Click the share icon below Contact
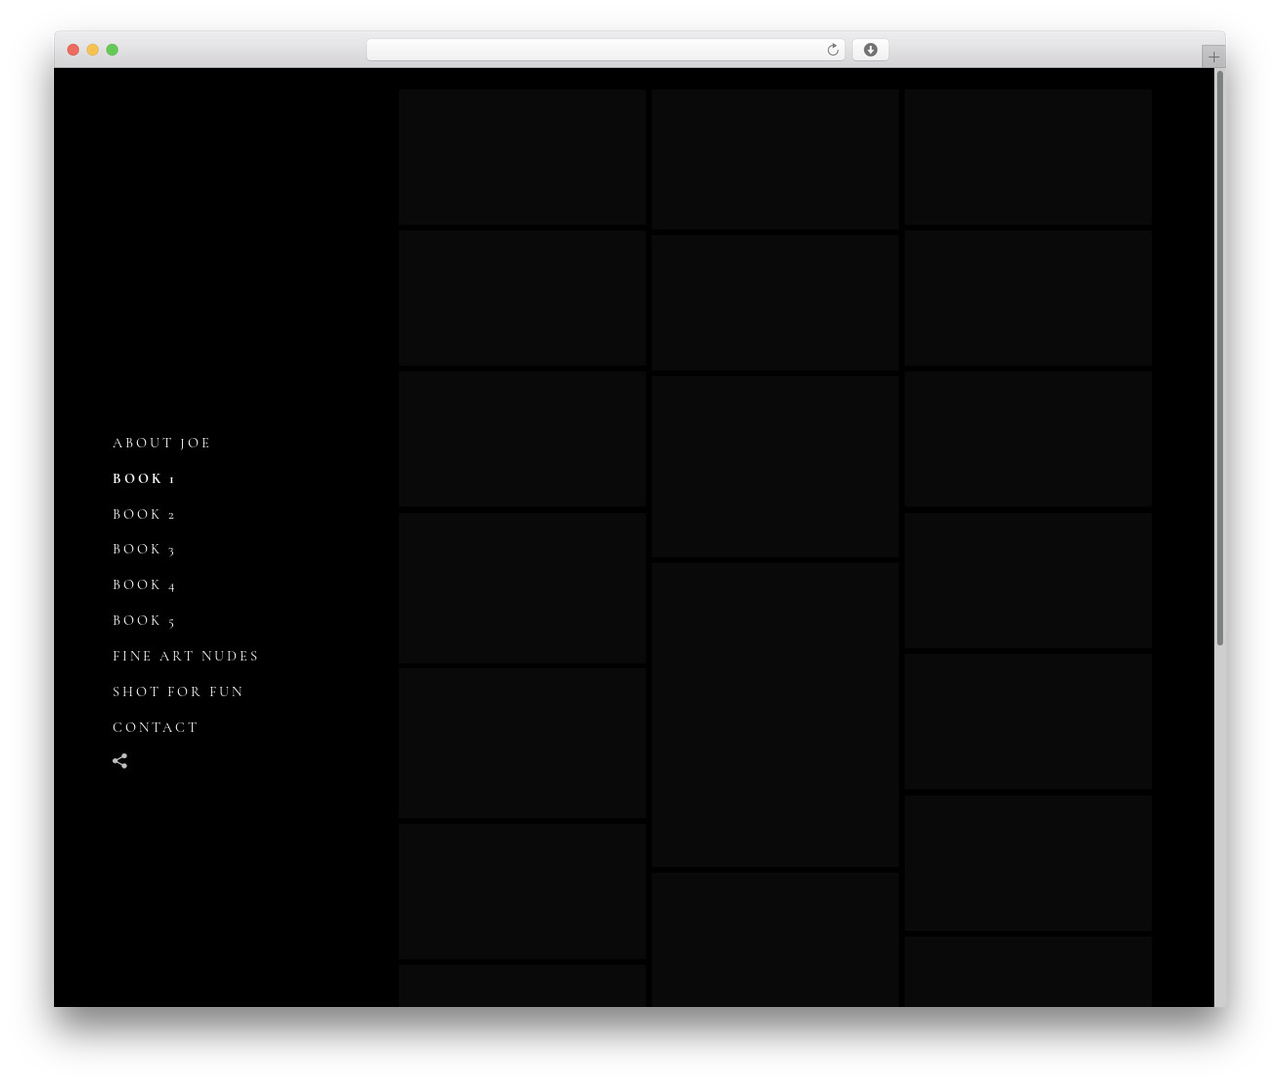This screenshot has height=1084, width=1280. 120,761
